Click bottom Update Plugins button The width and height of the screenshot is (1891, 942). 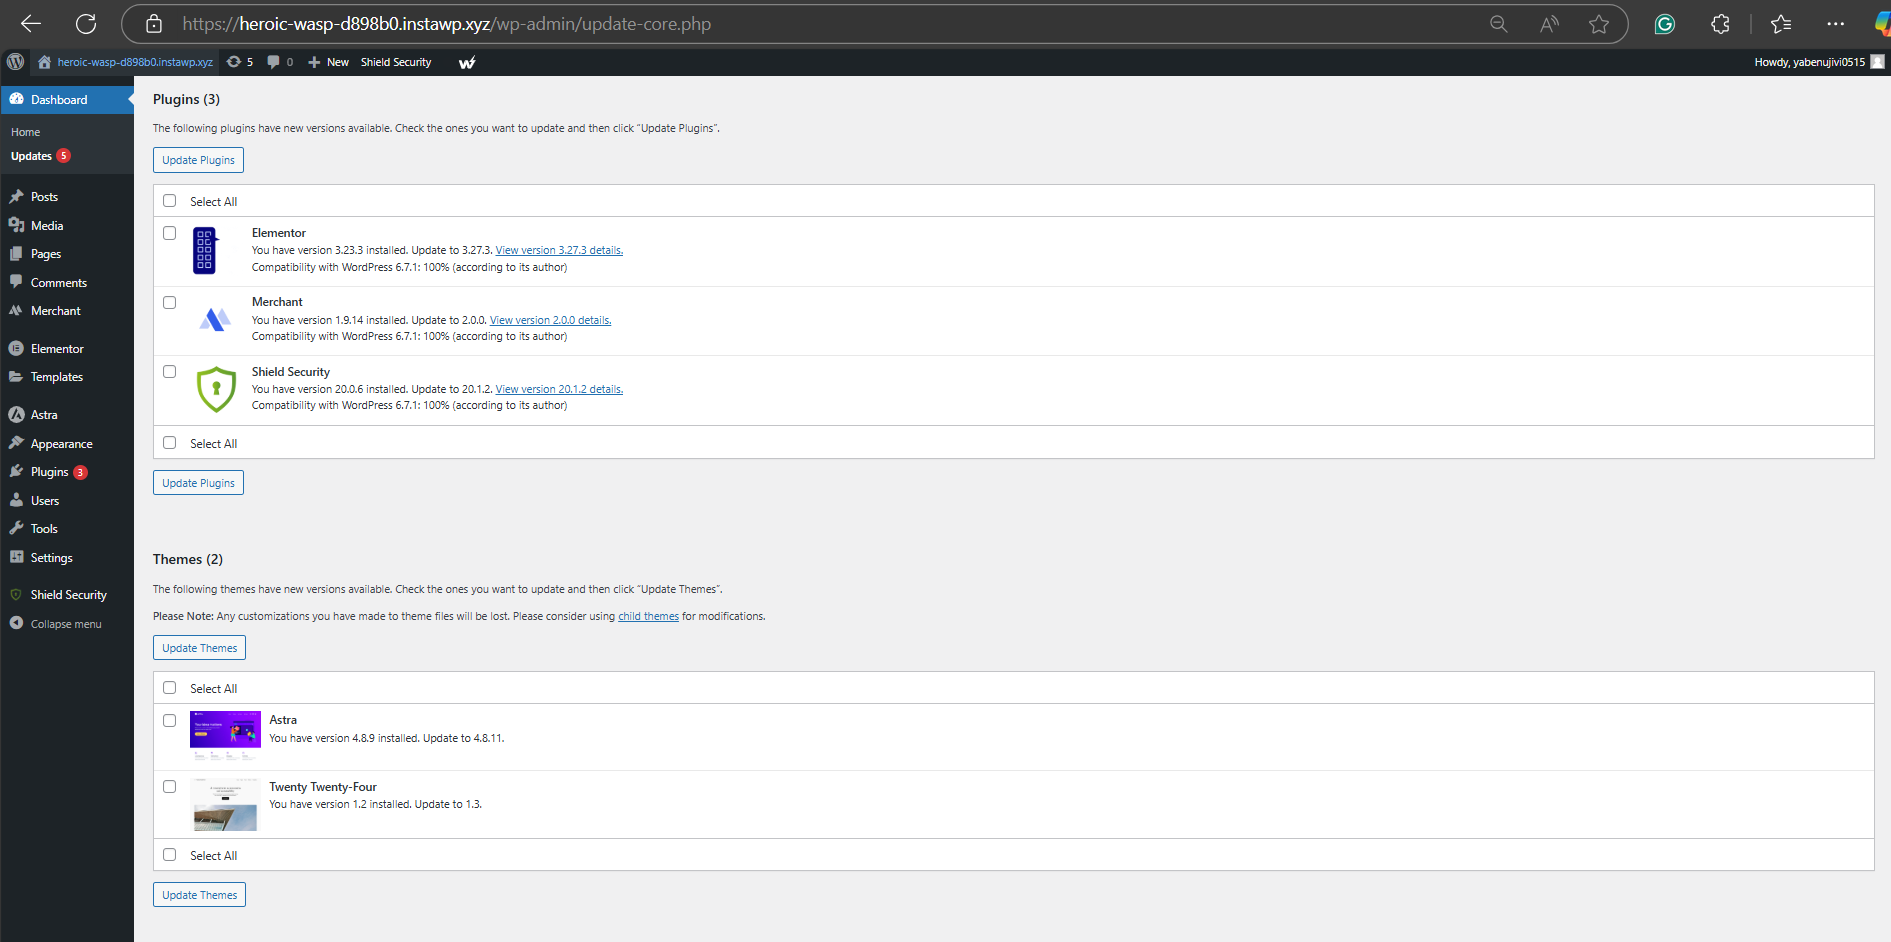click(198, 483)
